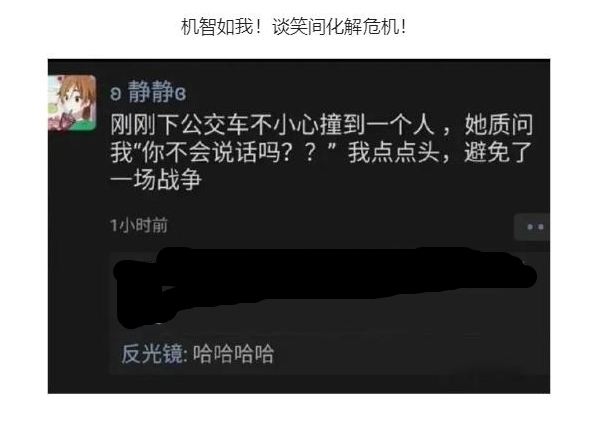Viewport: 602px width, 441px height.
Task: Click the decorative symbol after 静静
Action: pos(180,93)
